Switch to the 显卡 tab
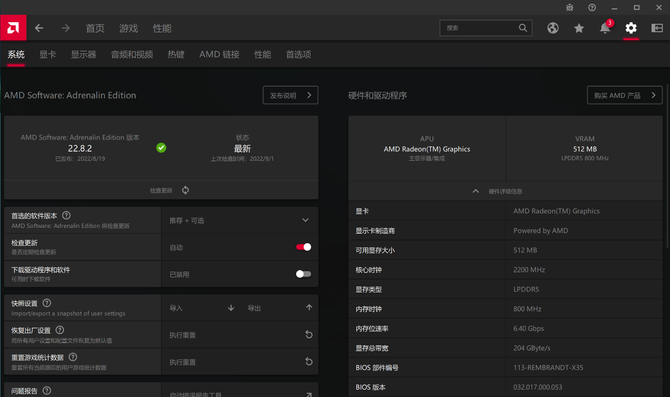670x397 pixels. 47,54
